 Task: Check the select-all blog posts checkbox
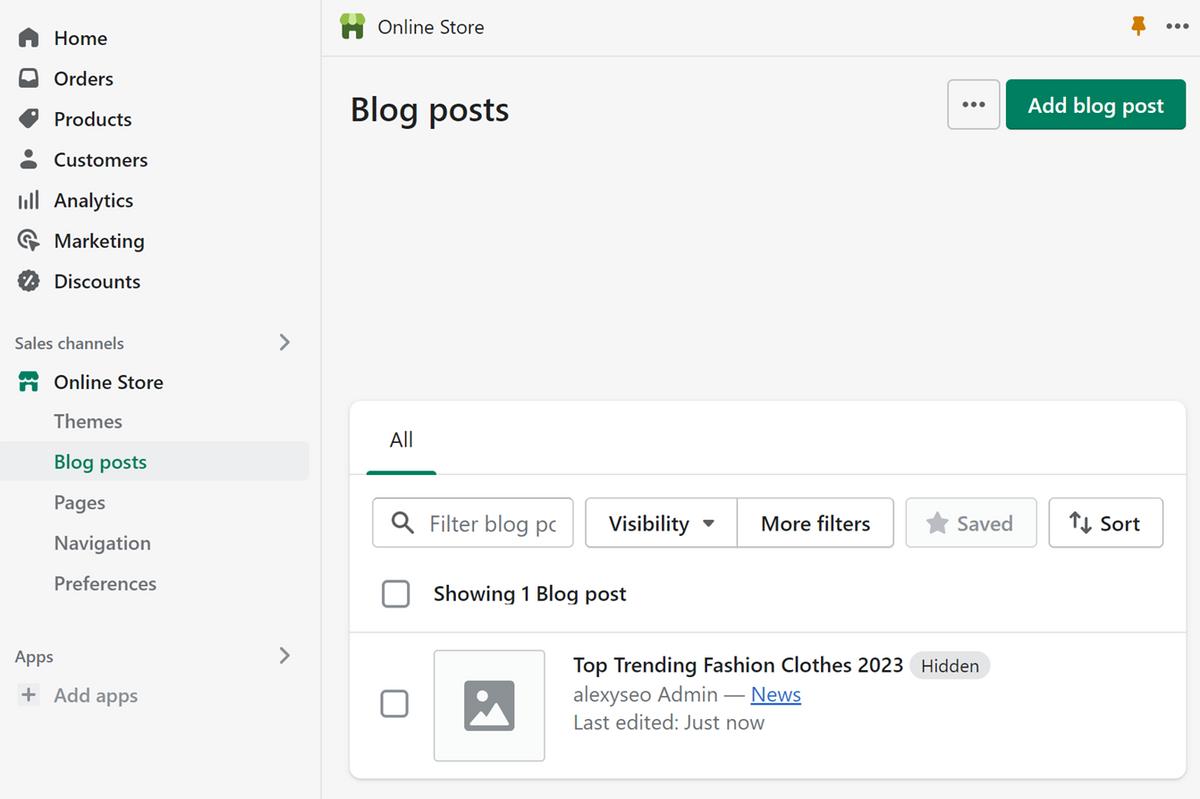click(396, 593)
